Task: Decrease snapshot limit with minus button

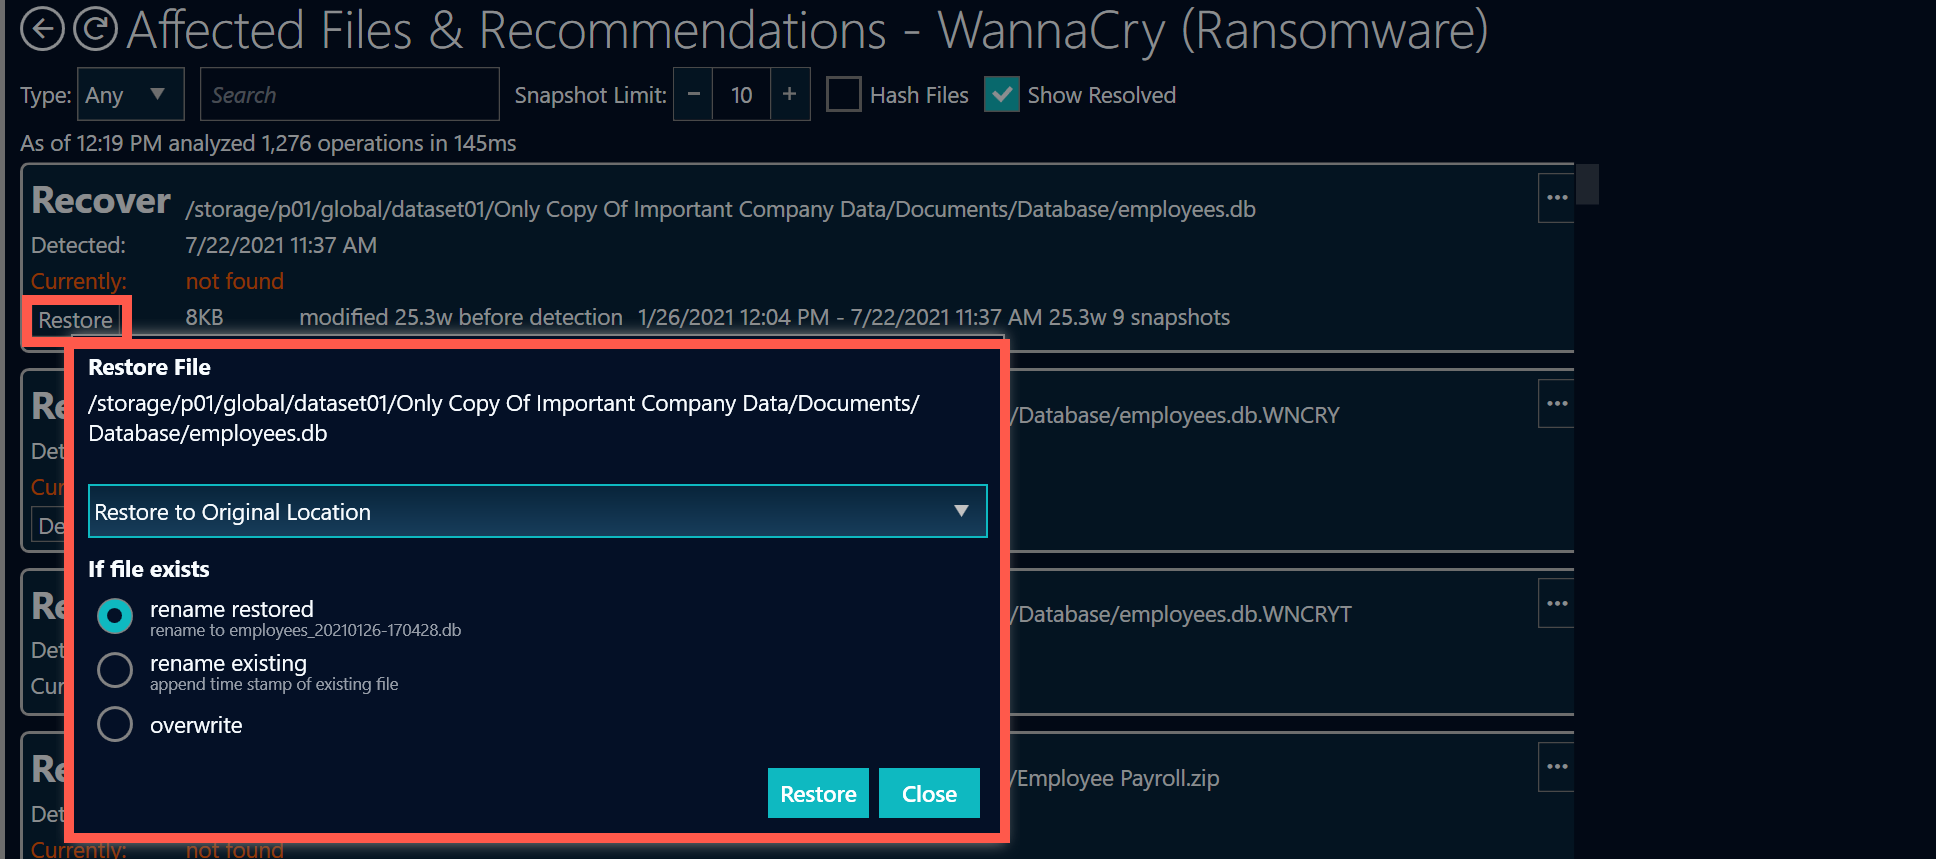Action: click(x=693, y=95)
